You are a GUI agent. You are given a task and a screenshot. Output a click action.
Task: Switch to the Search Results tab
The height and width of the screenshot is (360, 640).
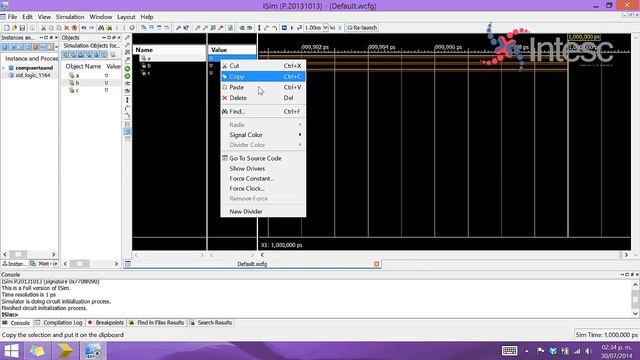pyautogui.click(x=211, y=323)
